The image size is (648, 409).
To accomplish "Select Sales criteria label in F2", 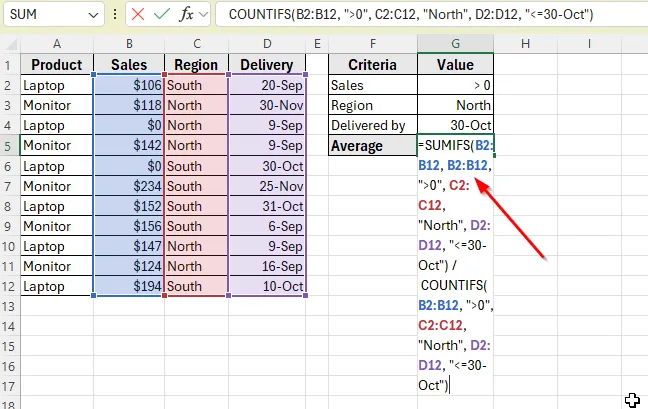I will (373, 85).
